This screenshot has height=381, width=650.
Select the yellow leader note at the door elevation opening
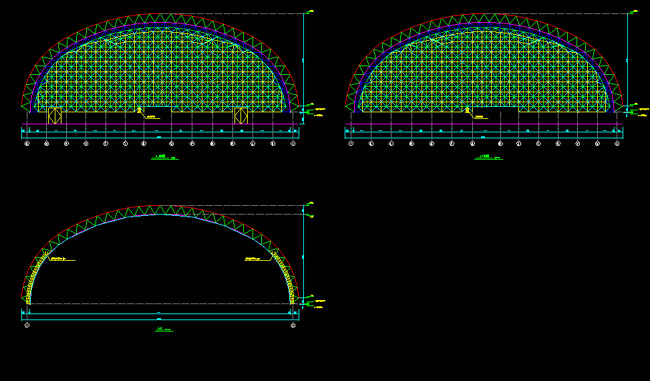[x=148, y=114]
